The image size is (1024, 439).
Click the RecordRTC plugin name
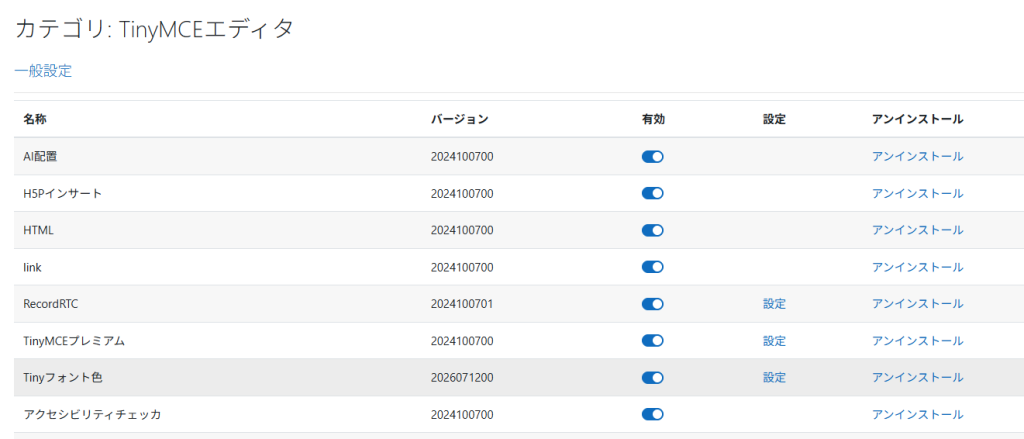point(50,304)
